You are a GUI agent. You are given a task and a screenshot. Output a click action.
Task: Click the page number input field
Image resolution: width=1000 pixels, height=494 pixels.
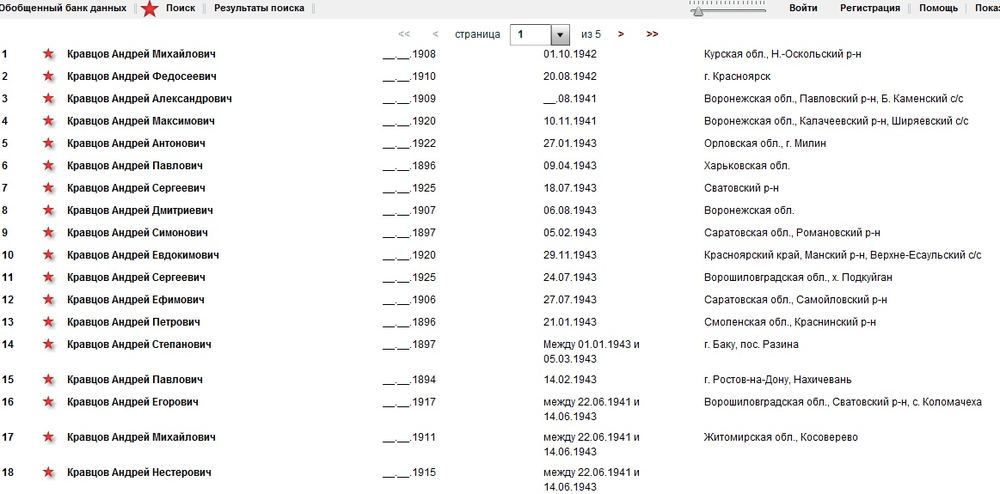(530, 35)
